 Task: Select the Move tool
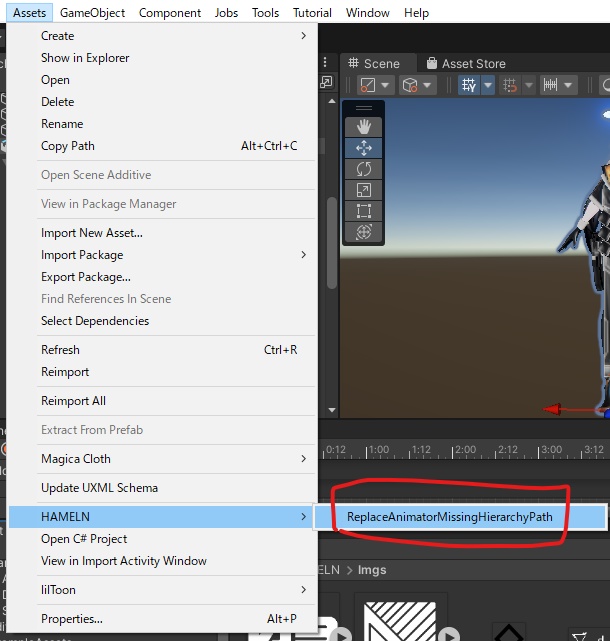click(363, 148)
